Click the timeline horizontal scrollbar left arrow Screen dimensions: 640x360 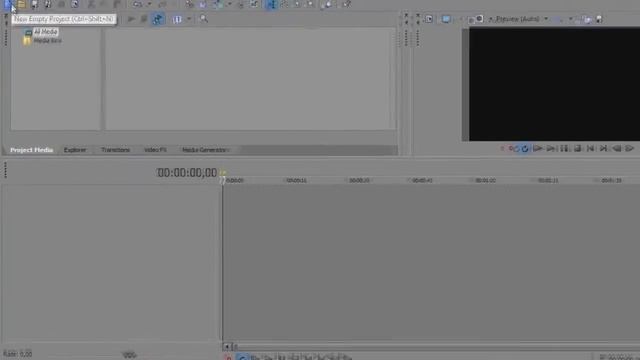227,347
